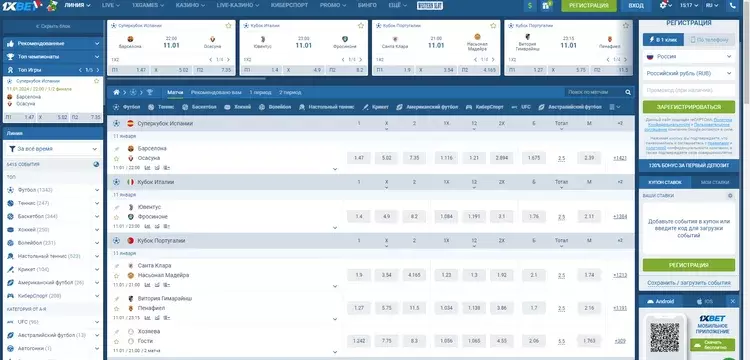Favorite Витория Гимарайнш–Пенафиел row star
This screenshot has height=360, width=750.
pos(116,308)
